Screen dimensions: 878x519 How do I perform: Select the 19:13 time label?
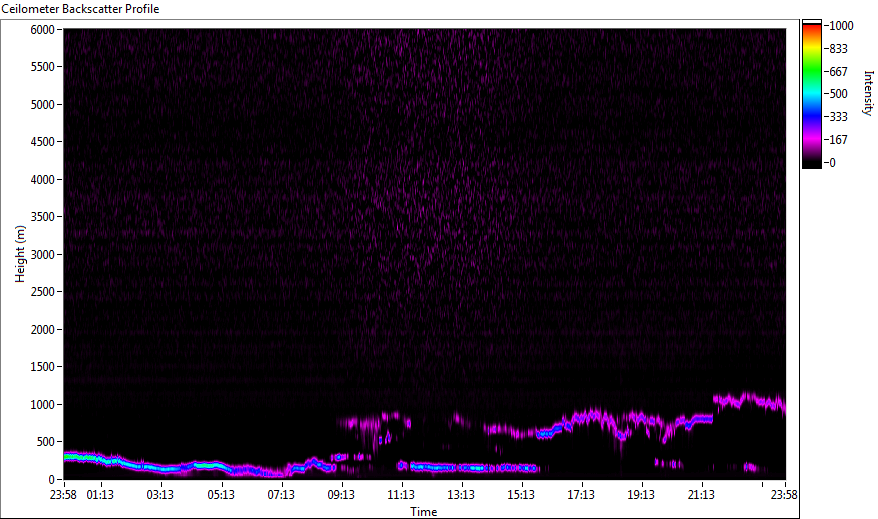tap(641, 495)
